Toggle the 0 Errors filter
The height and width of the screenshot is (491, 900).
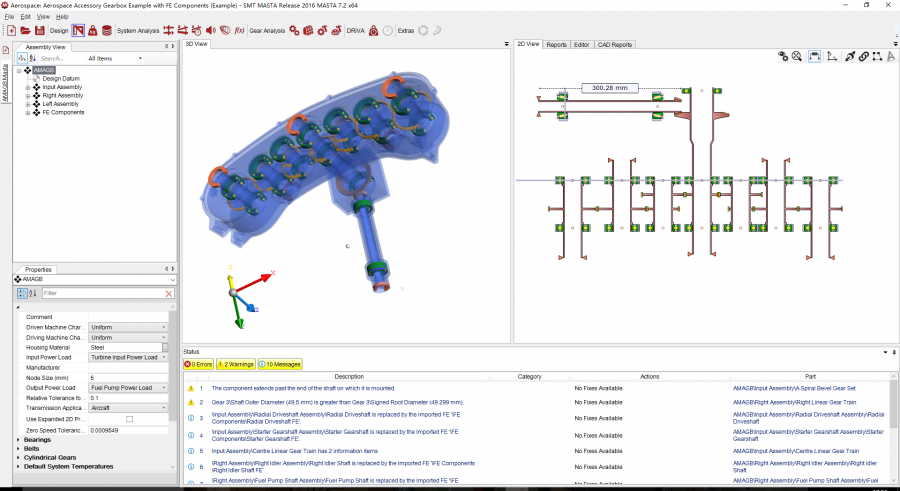[199, 364]
